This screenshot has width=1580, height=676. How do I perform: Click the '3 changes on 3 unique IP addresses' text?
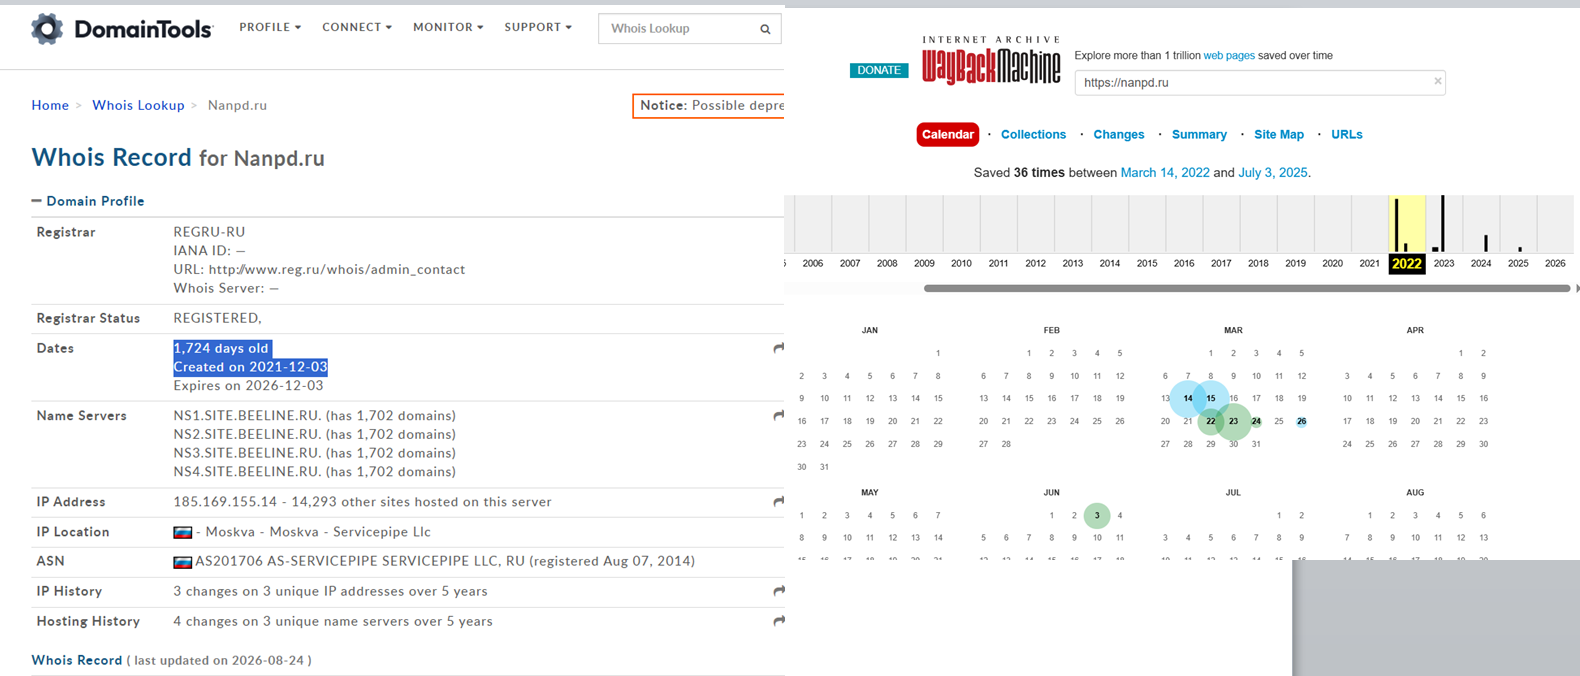330,592
